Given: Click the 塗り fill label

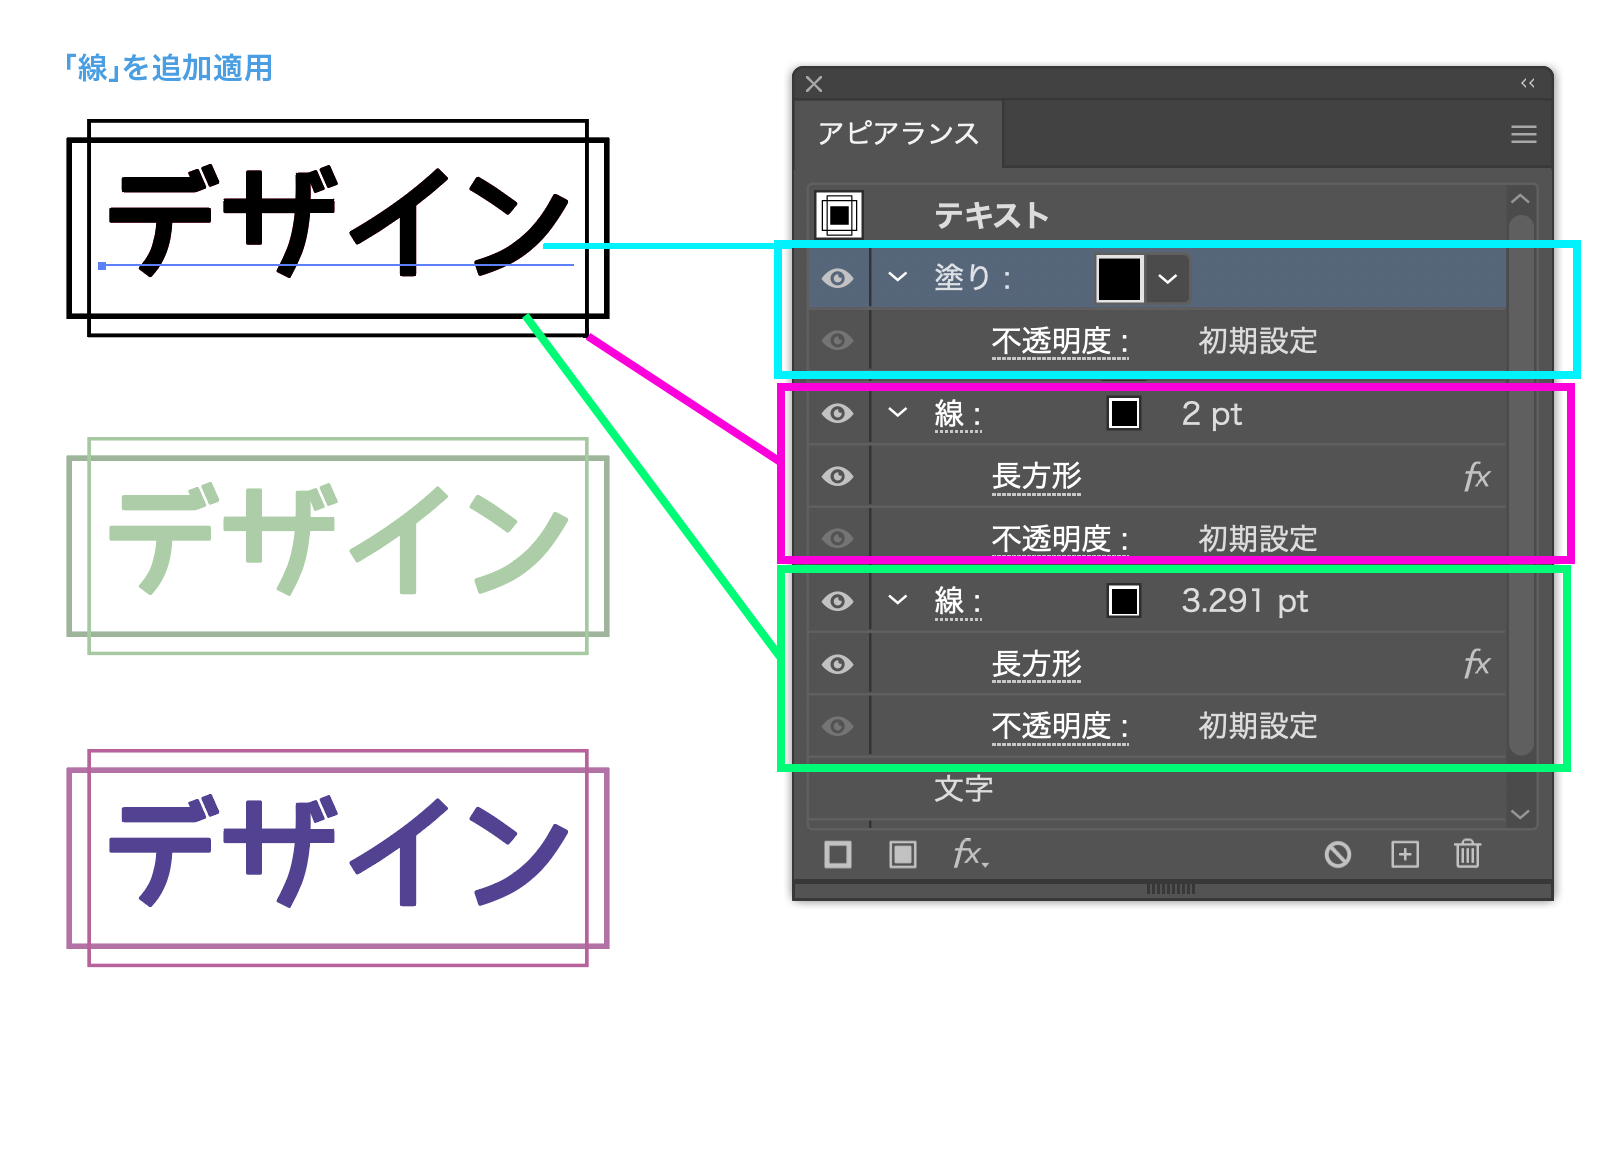Looking at the screenshot, I should (x=972, y=277).
